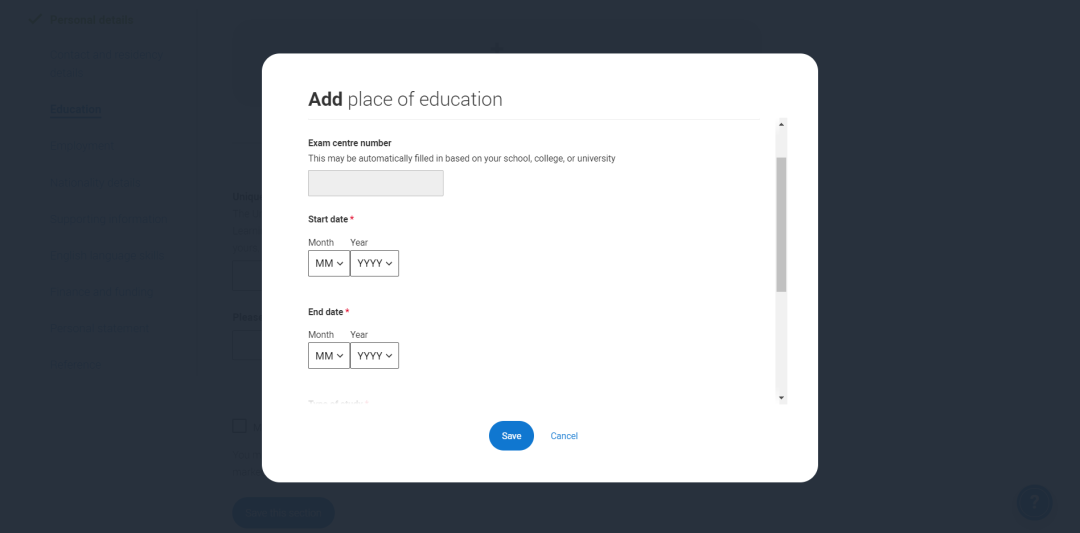The width and height of the screenshot is (1080, 533).
Task: Click the blue Save button
Action: point(511,436)
